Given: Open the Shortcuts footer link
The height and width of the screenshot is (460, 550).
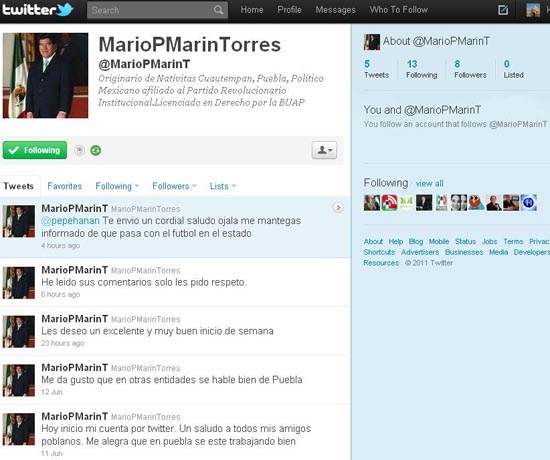Looking at the screenshot, I should [379, 252].
